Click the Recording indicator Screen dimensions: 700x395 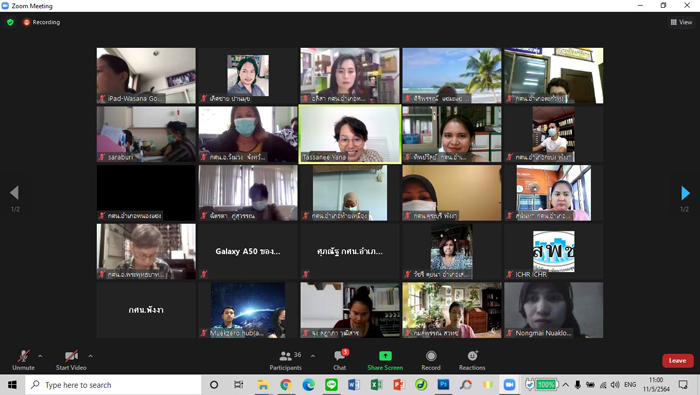(x=42, y=22)
